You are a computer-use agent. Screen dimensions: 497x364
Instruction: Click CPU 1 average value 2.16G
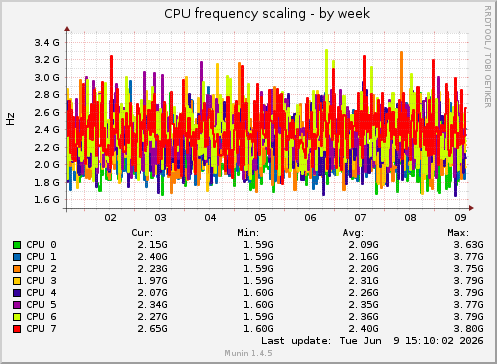364,257
